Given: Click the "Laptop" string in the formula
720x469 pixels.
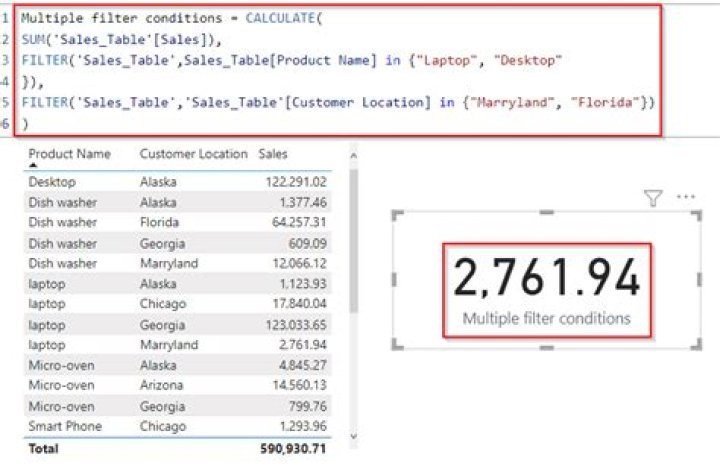Looking at the screenshot, I should (x=446, y=61).
